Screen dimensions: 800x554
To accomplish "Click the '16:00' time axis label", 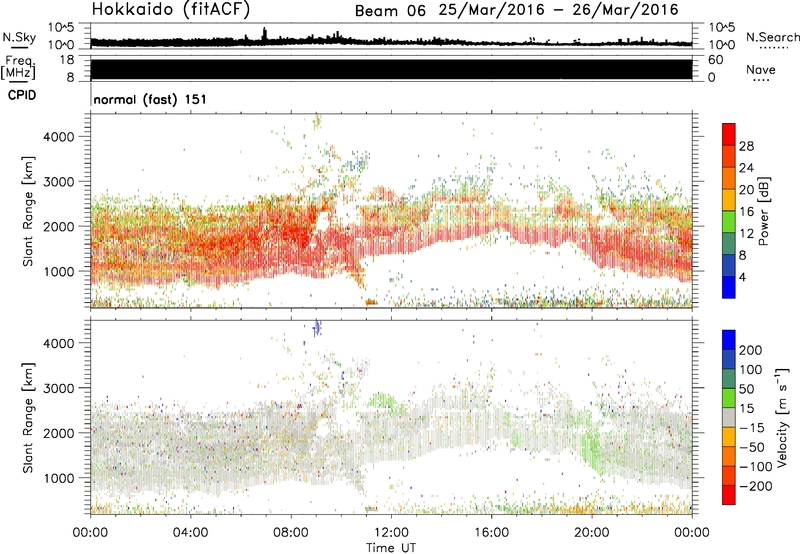I will pos(491,533).
